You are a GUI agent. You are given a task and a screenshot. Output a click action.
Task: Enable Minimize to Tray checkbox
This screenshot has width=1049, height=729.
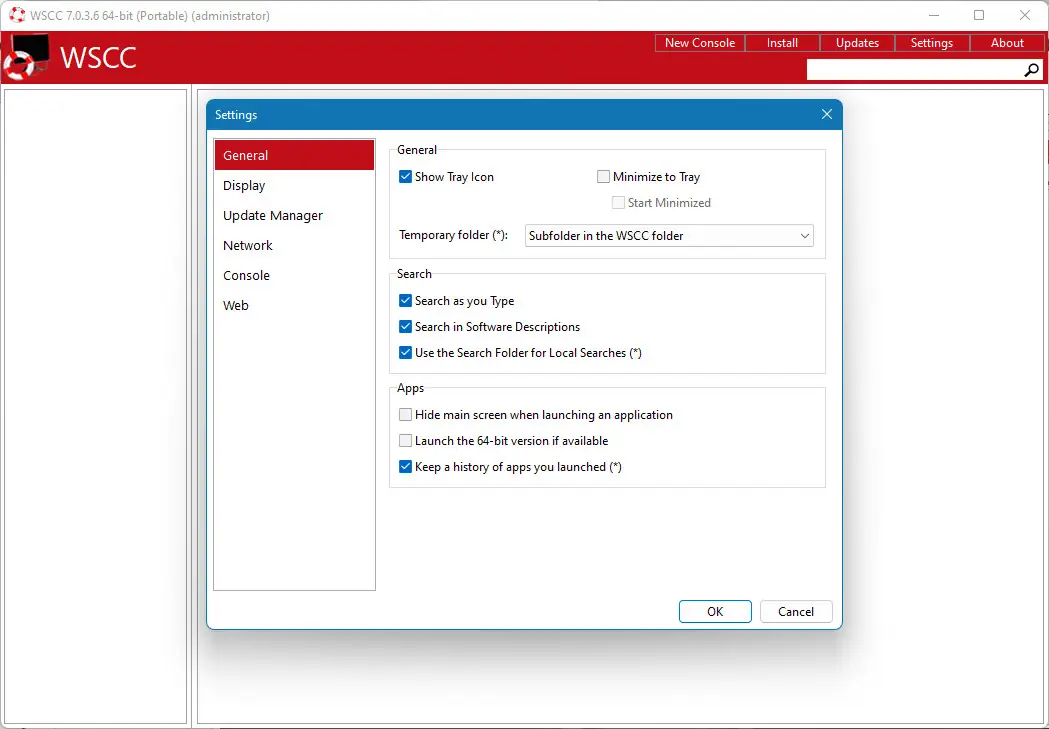[x=603, y=177]
